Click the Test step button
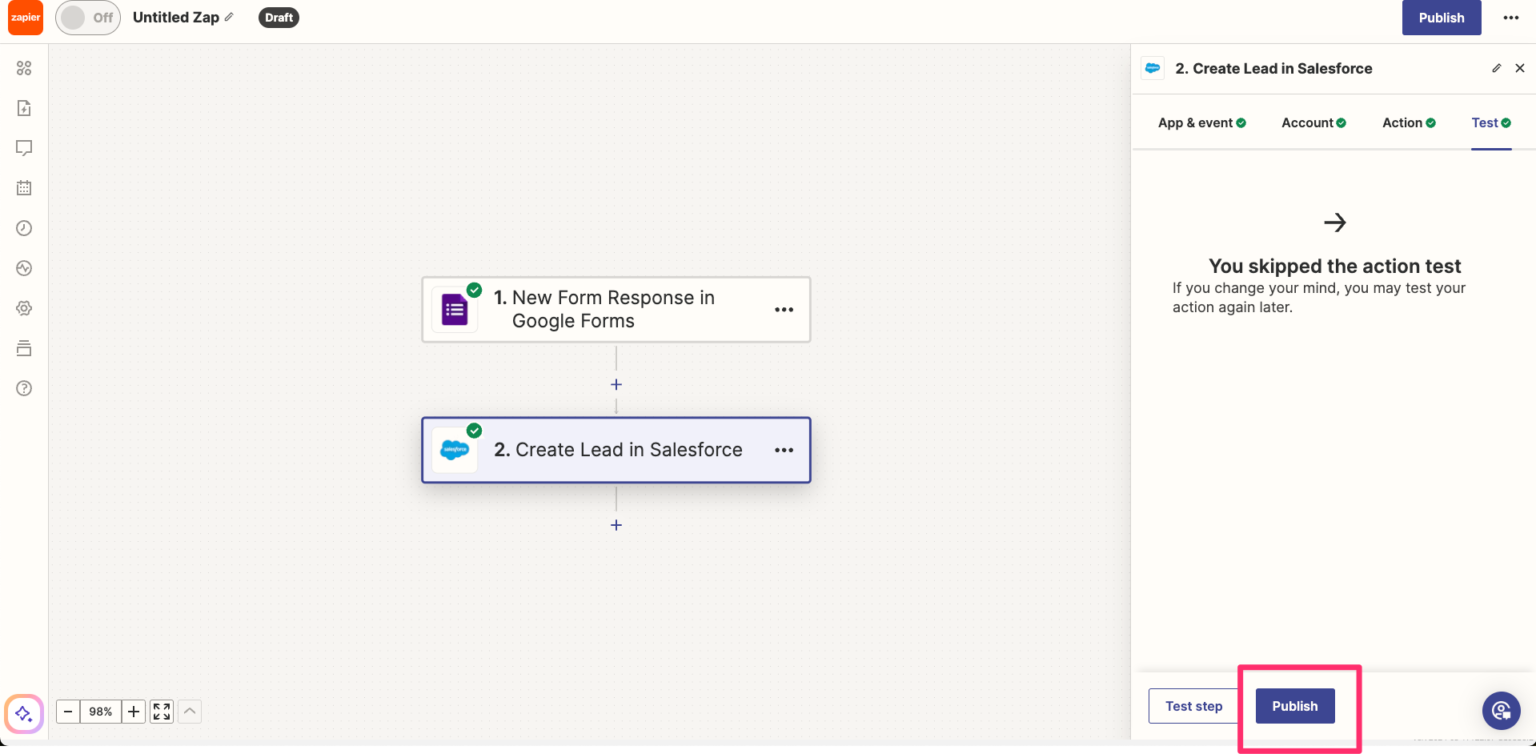Screen dimensions: 1536x754 tap(1193, 706)
